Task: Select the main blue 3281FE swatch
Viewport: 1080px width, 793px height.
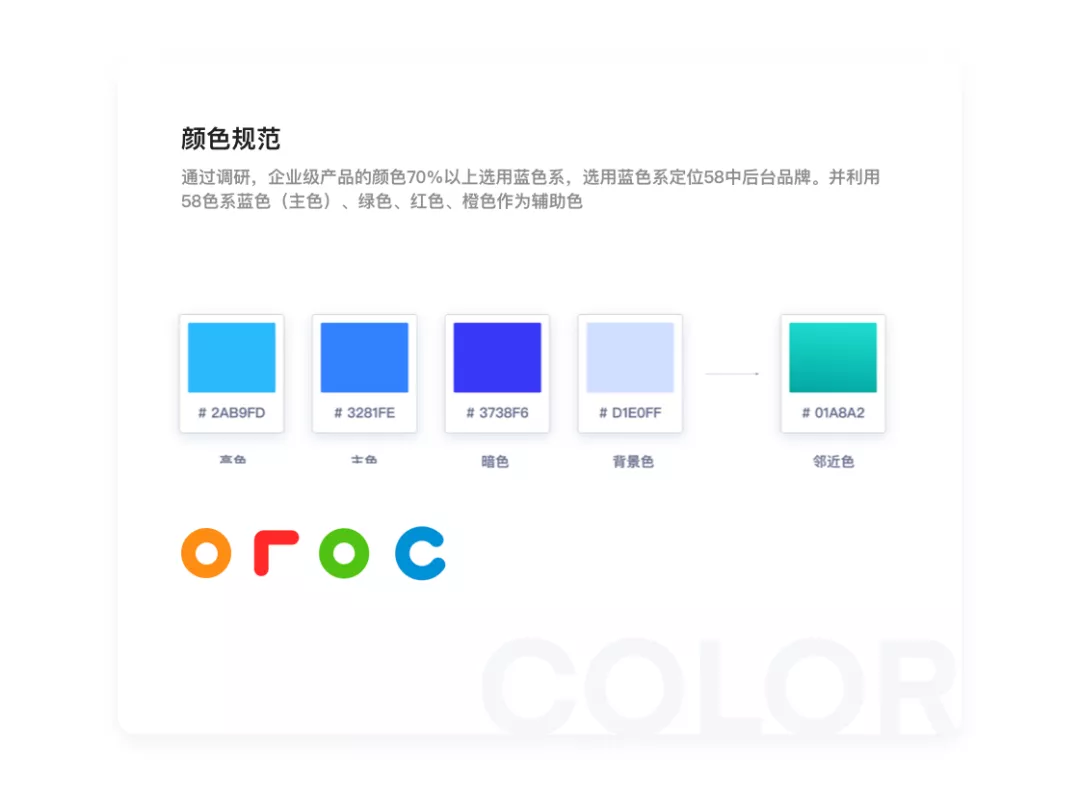Action: tap(364, 358)
